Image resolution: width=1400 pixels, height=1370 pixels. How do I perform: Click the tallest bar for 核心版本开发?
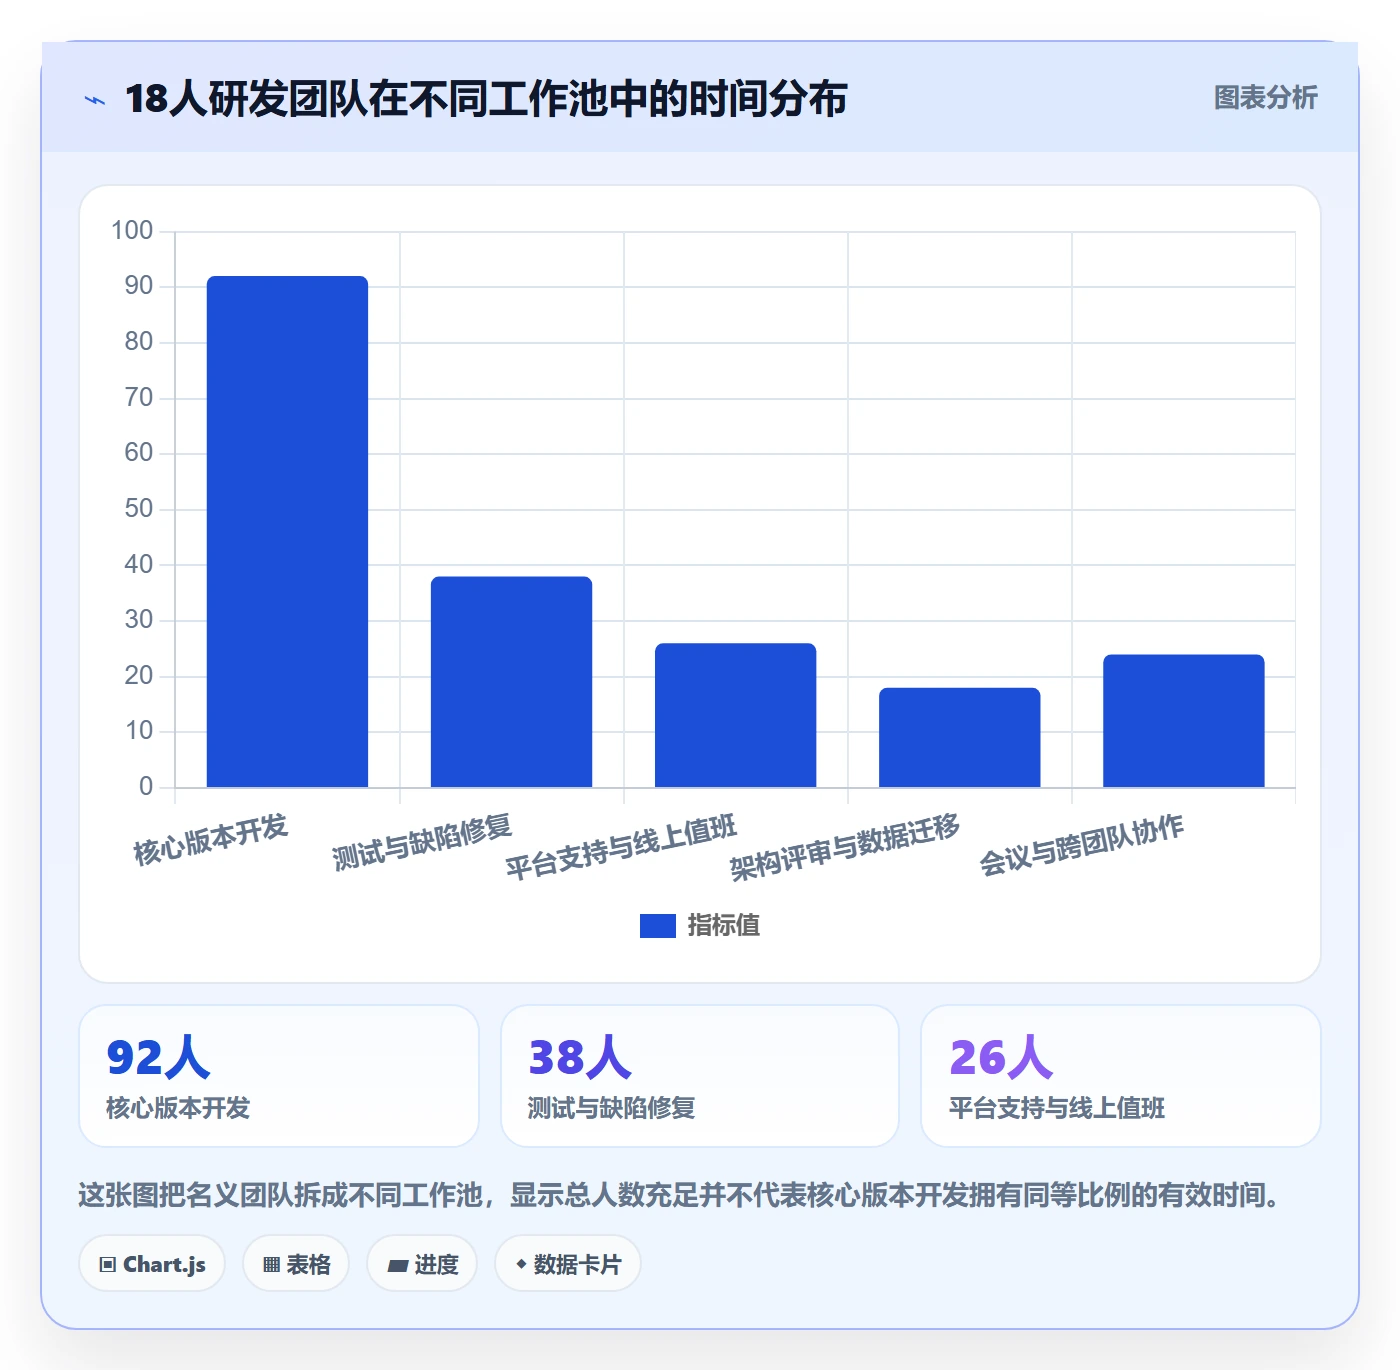click(287, 531)
